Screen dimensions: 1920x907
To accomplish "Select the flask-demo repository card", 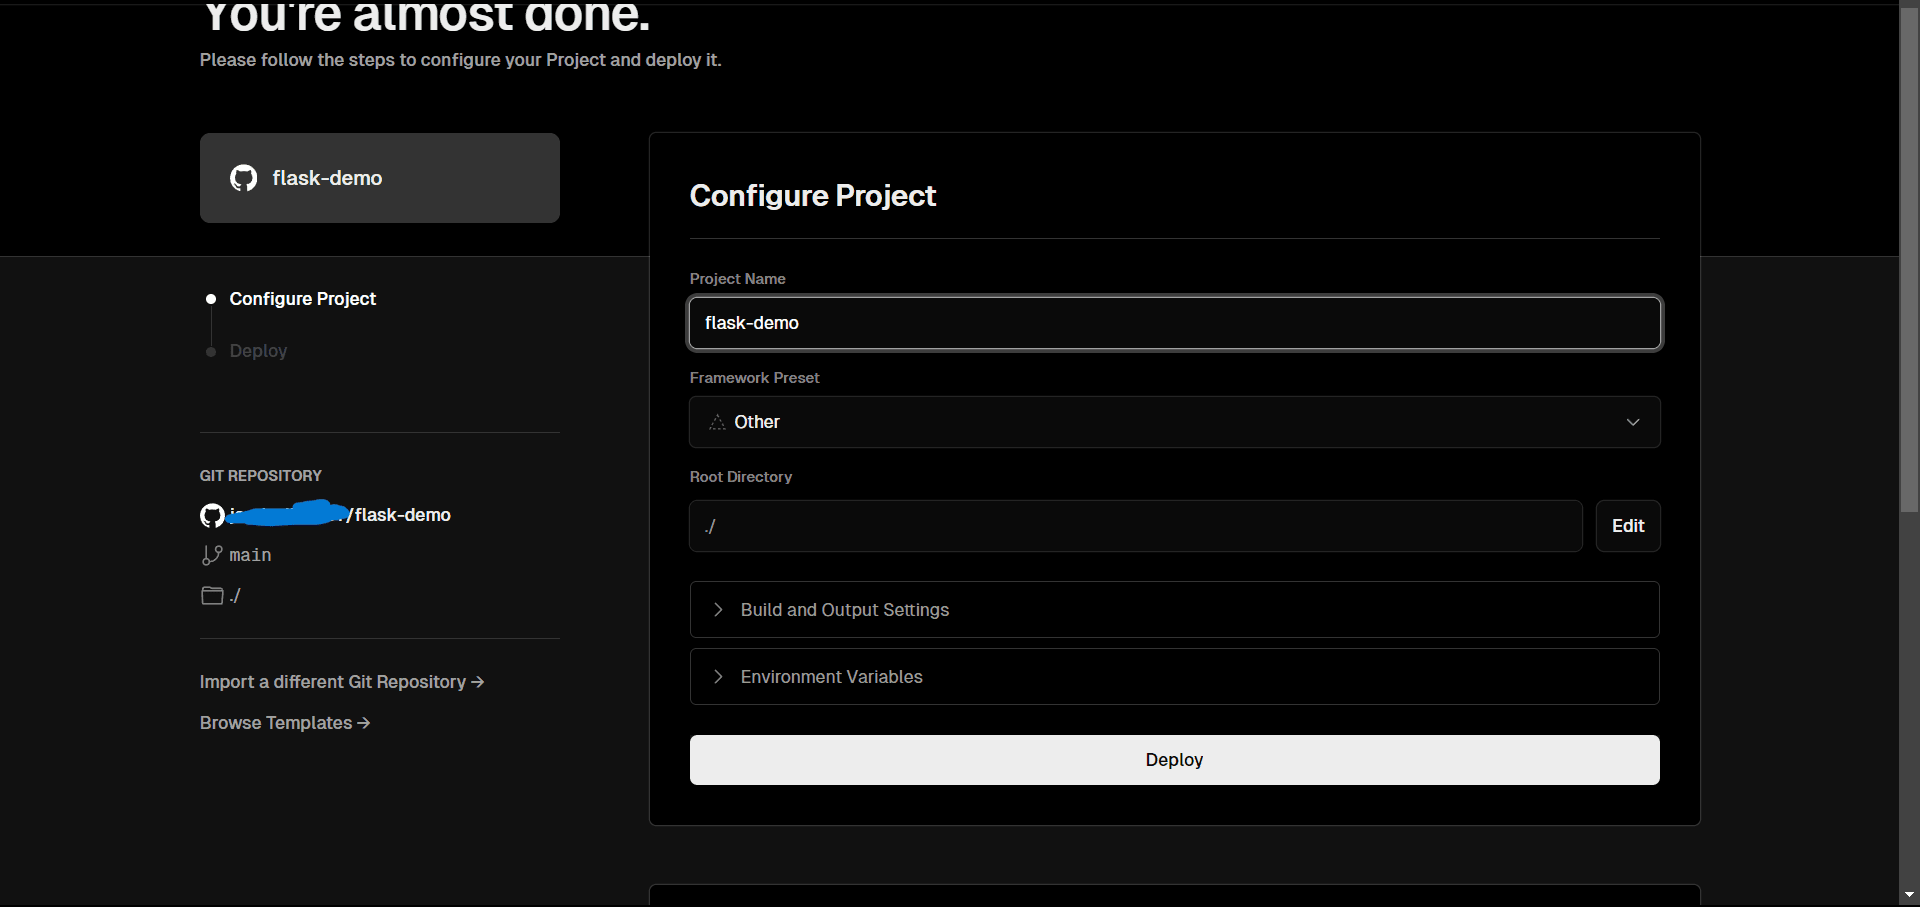I will [380, 178].
